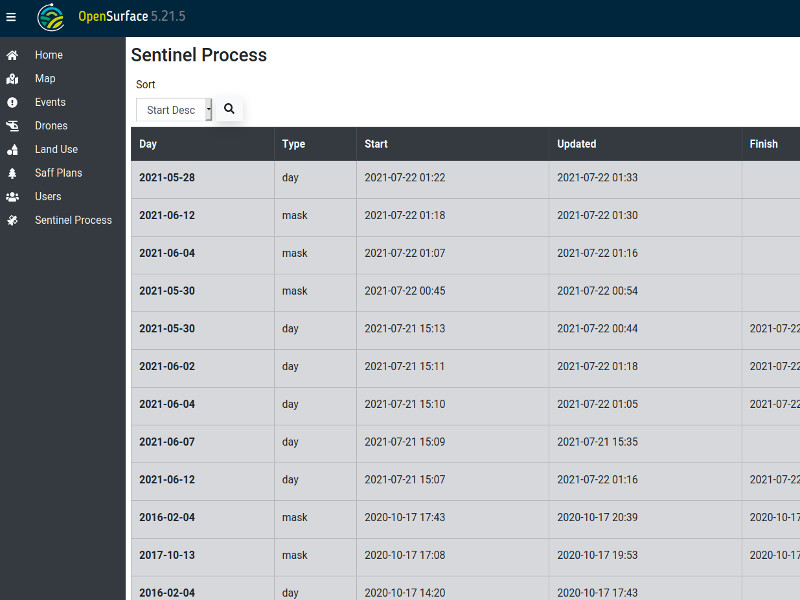Open the Saff Plans menu item

(58, 173)
